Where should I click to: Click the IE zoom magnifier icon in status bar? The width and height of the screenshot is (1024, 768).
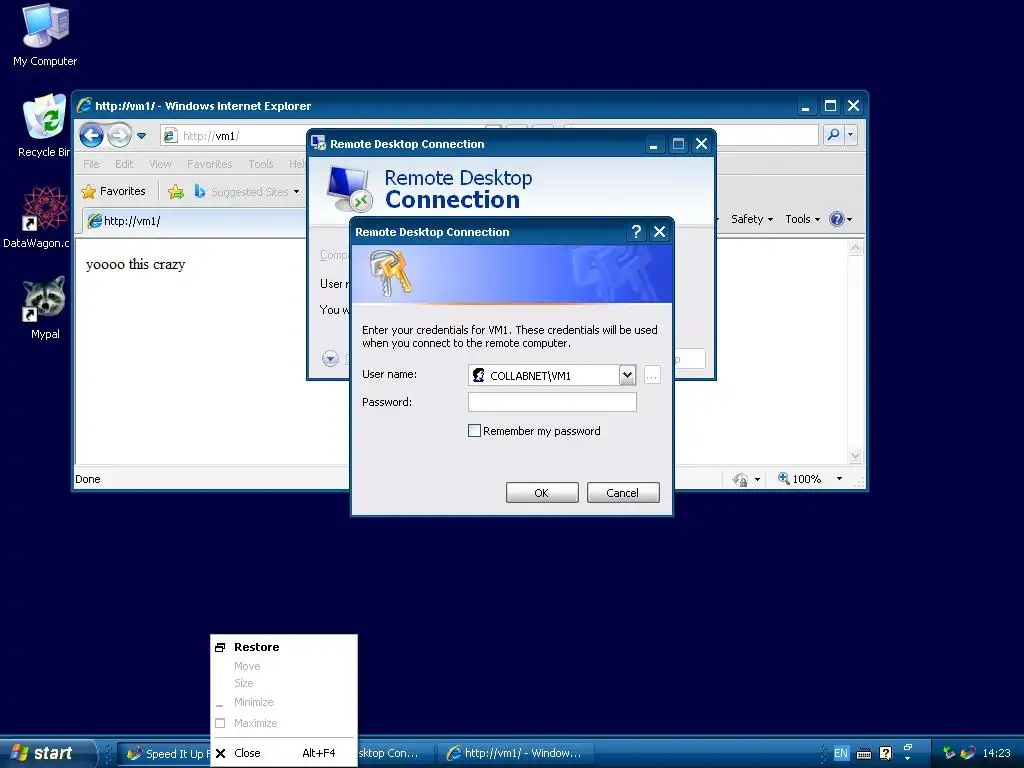tap(783, 479)
